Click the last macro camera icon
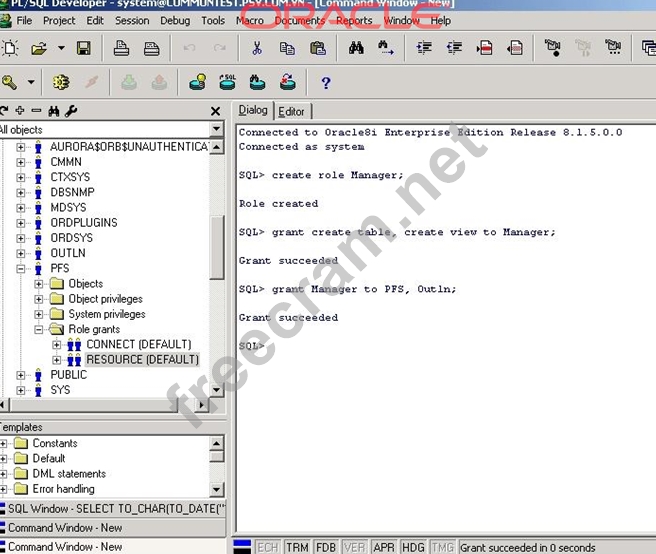 [613, 47]
